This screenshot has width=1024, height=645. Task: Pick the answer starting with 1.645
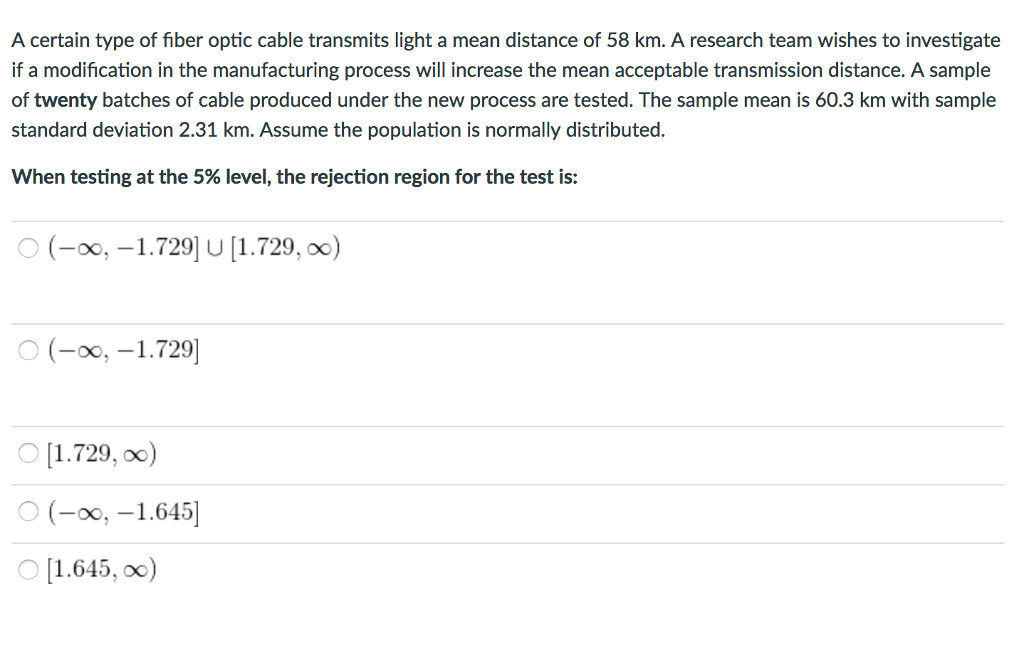point(100,568)
